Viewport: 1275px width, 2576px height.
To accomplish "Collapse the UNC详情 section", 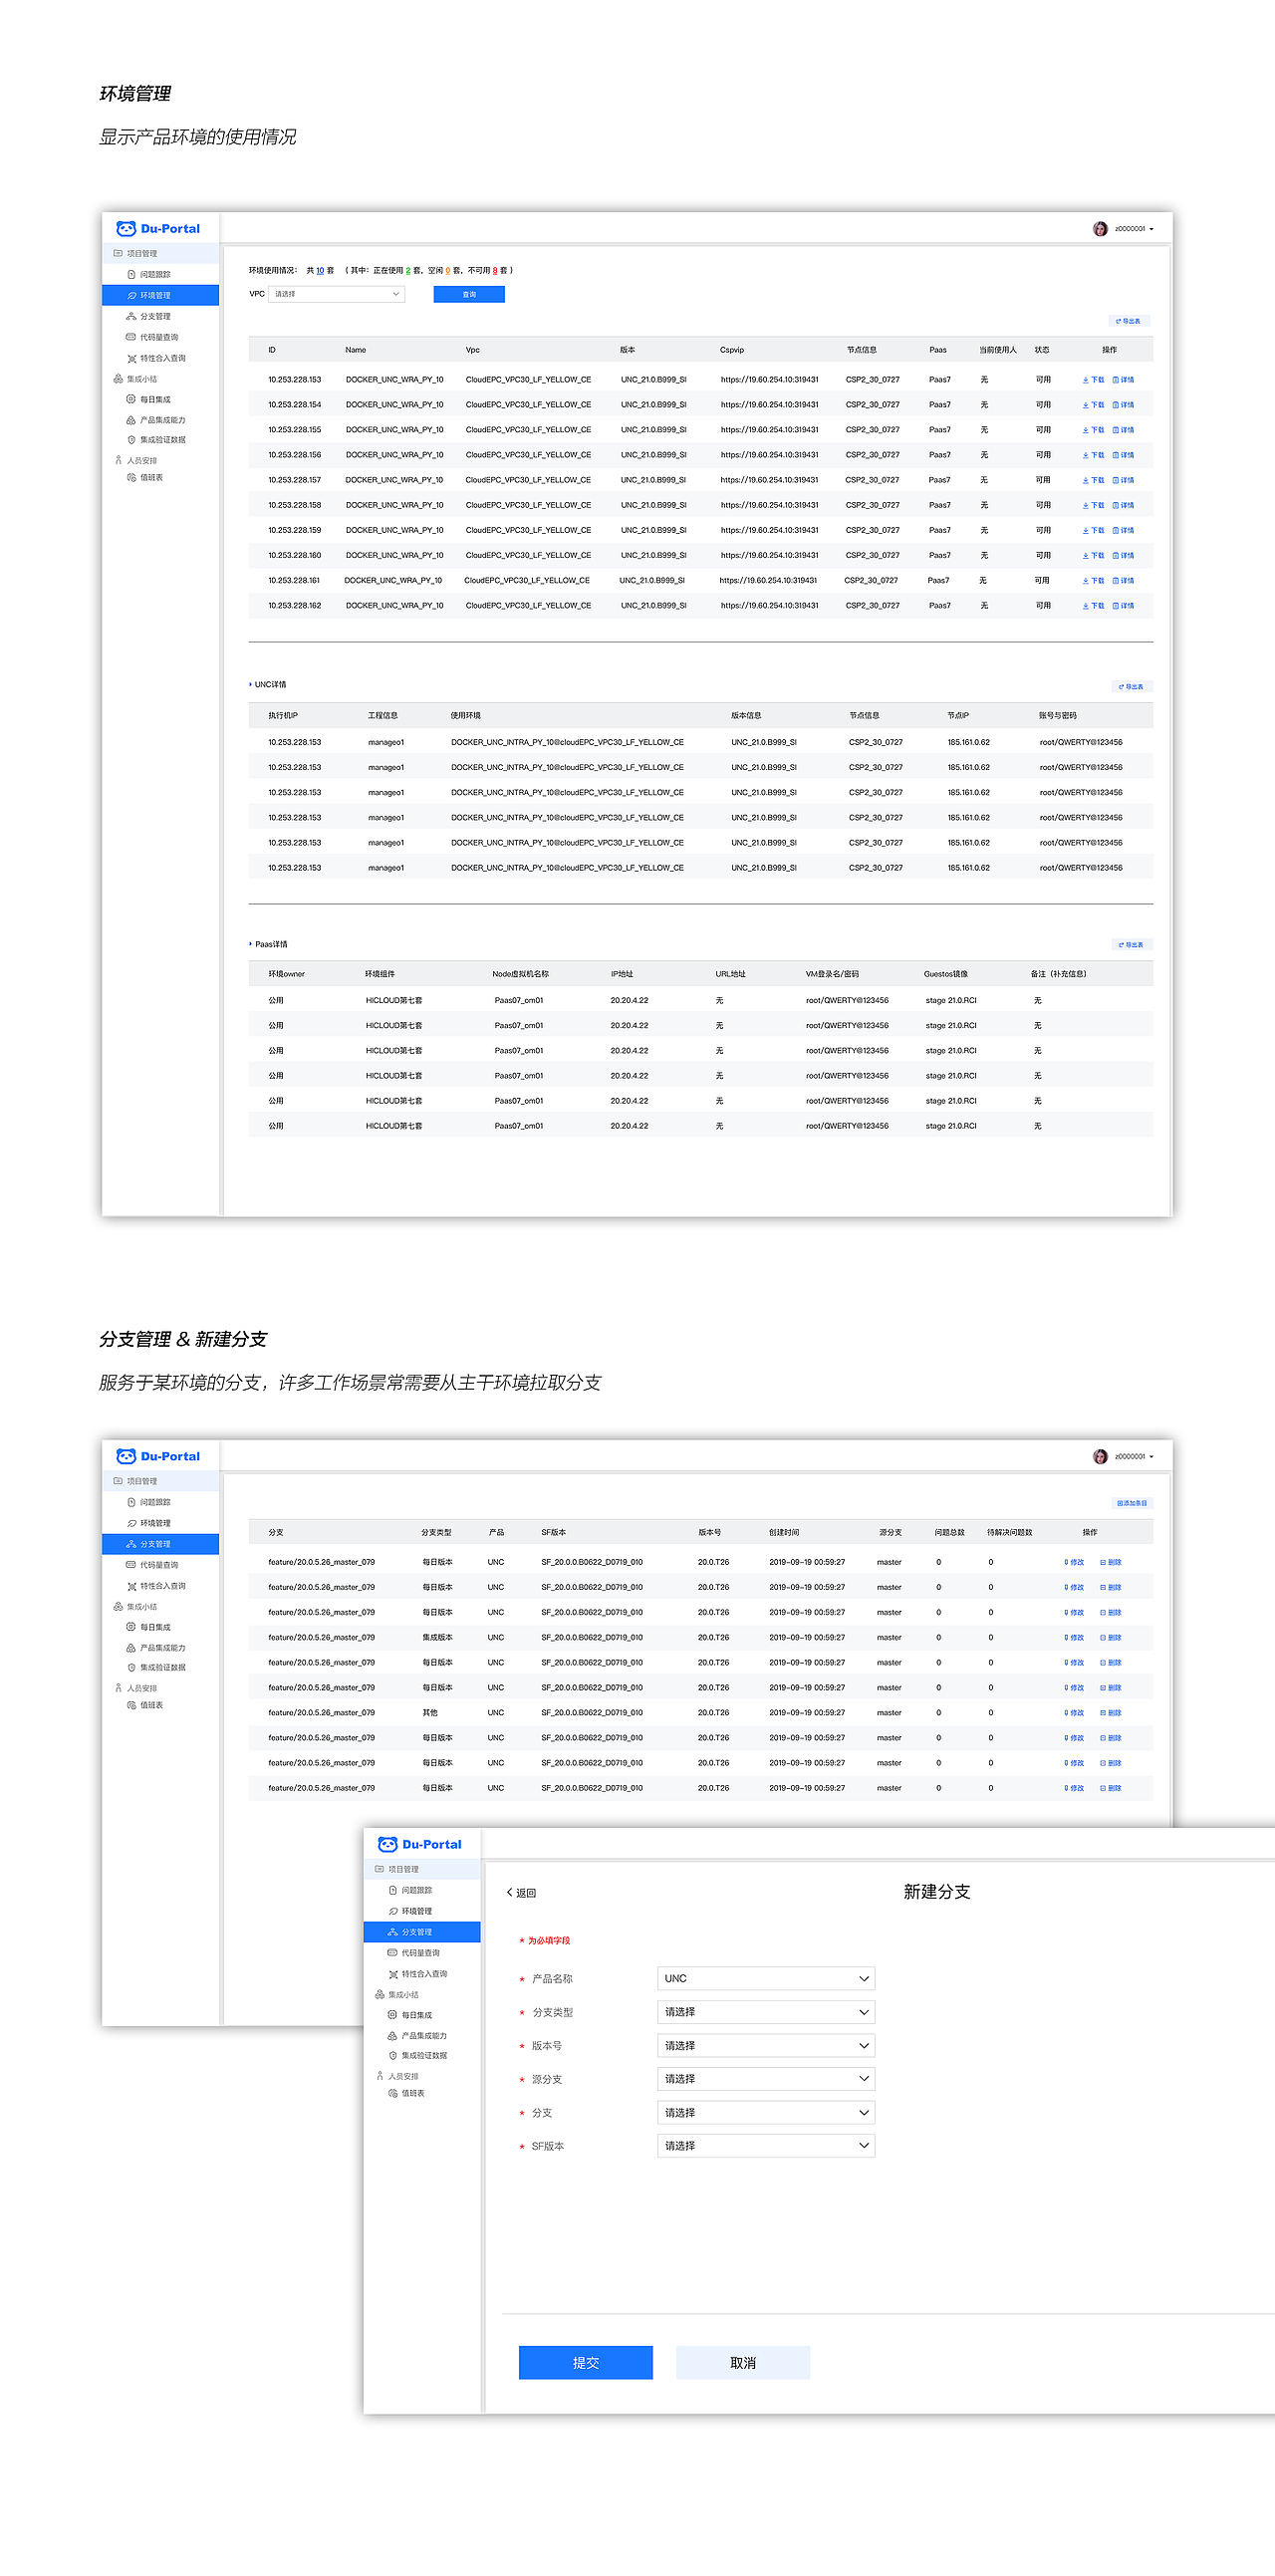I will [250, 684].
